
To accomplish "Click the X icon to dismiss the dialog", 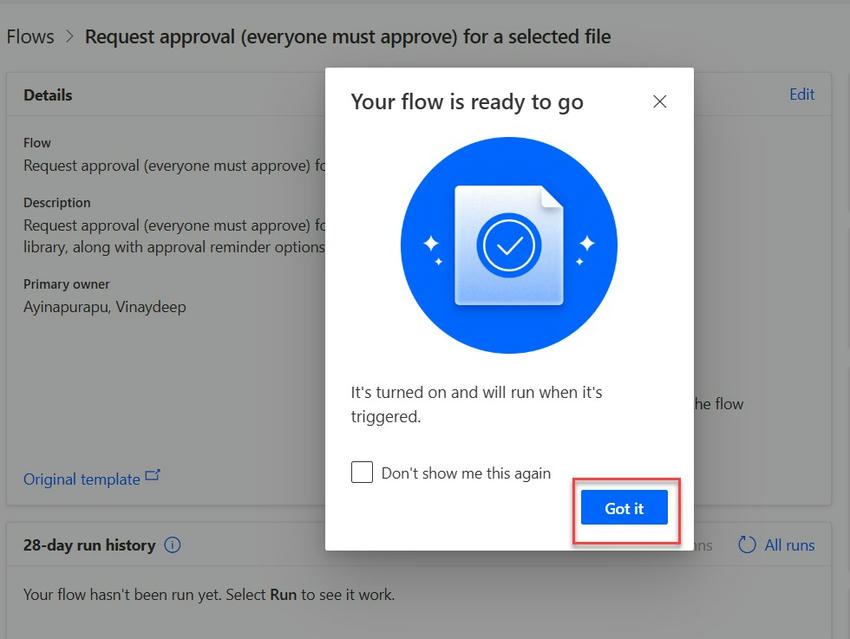I will pyautogui.click(x=659, y=101).
